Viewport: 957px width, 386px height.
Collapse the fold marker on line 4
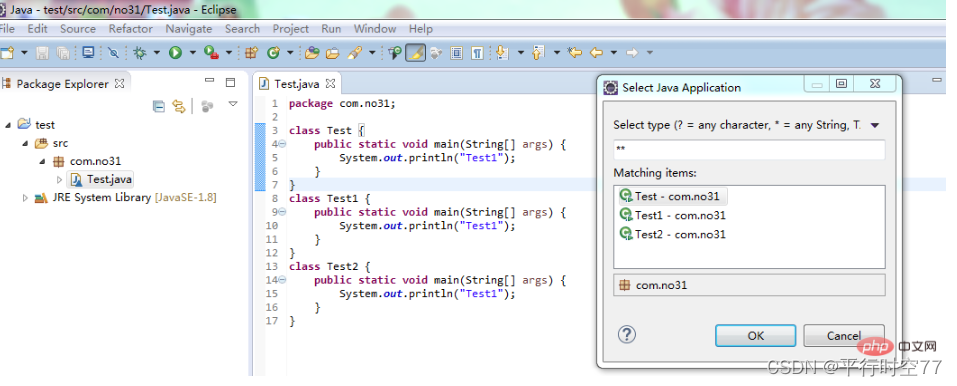(x=282, y=144)
